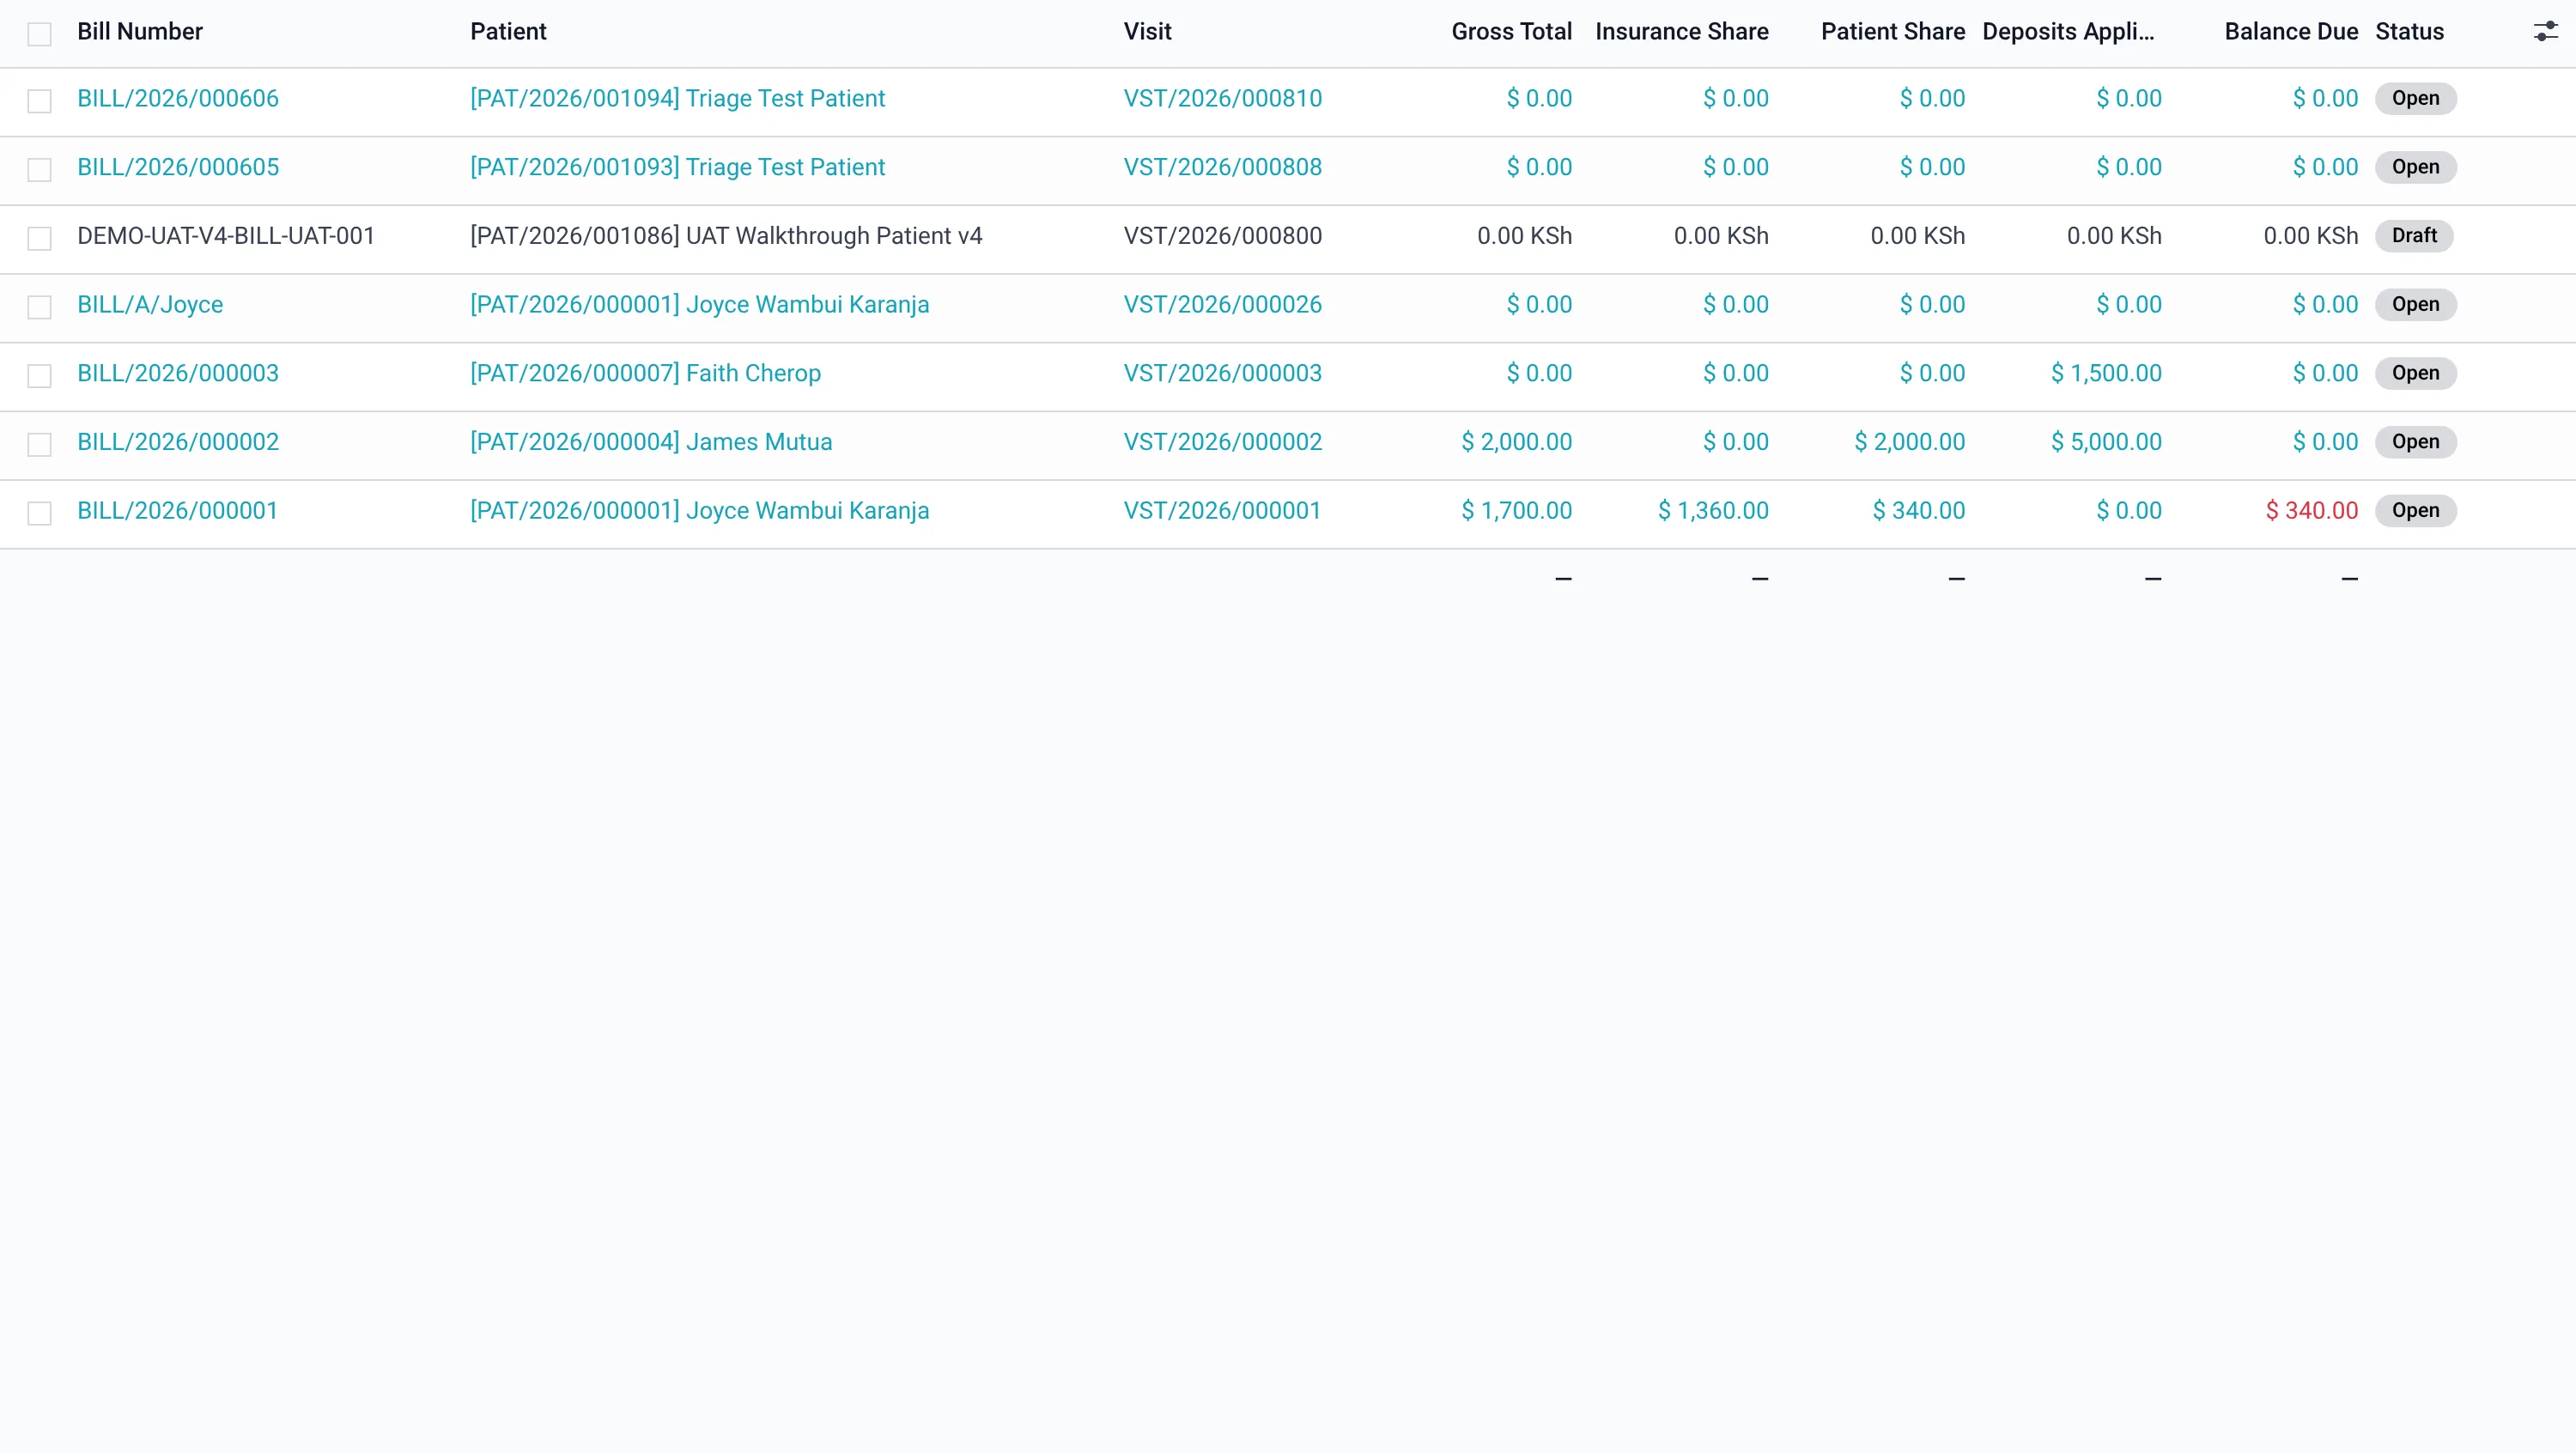Sort by the Balance Due header
Image resolution: width=2576 pixels, height=1453 pixels.
tap(2290, 32)
